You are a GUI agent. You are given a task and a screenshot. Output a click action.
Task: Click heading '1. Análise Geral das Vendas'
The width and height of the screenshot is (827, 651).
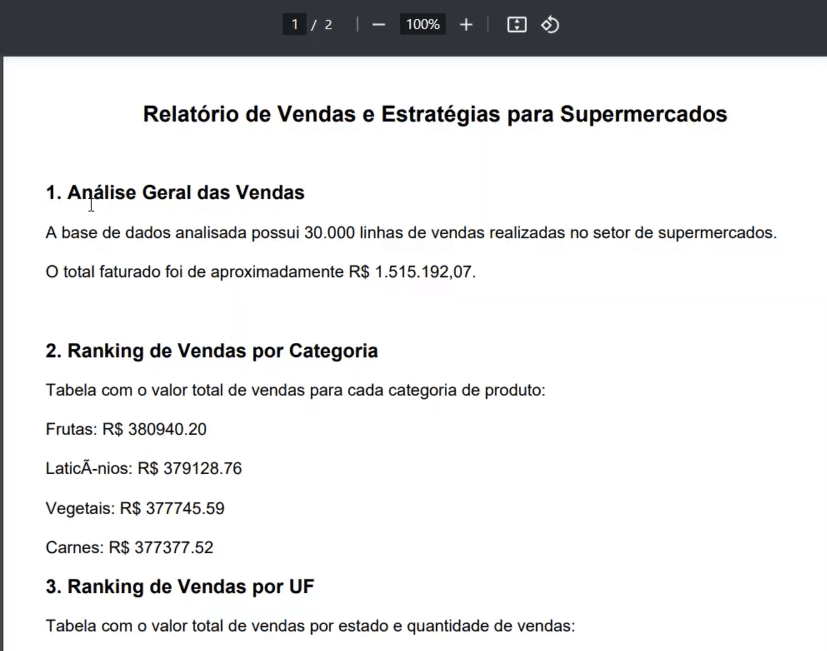click(175, 193)
